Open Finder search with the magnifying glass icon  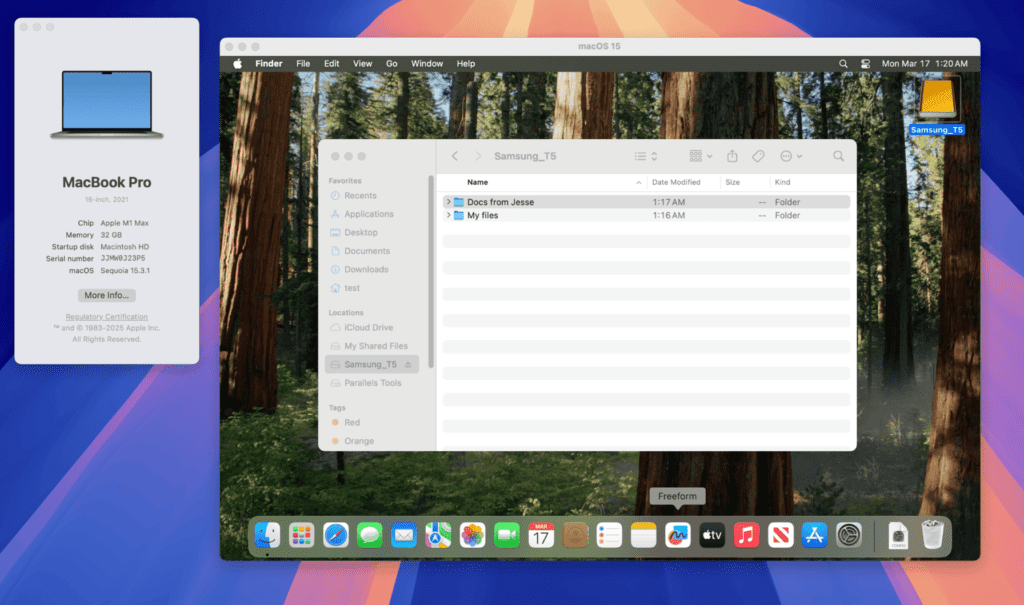[838, 156]
